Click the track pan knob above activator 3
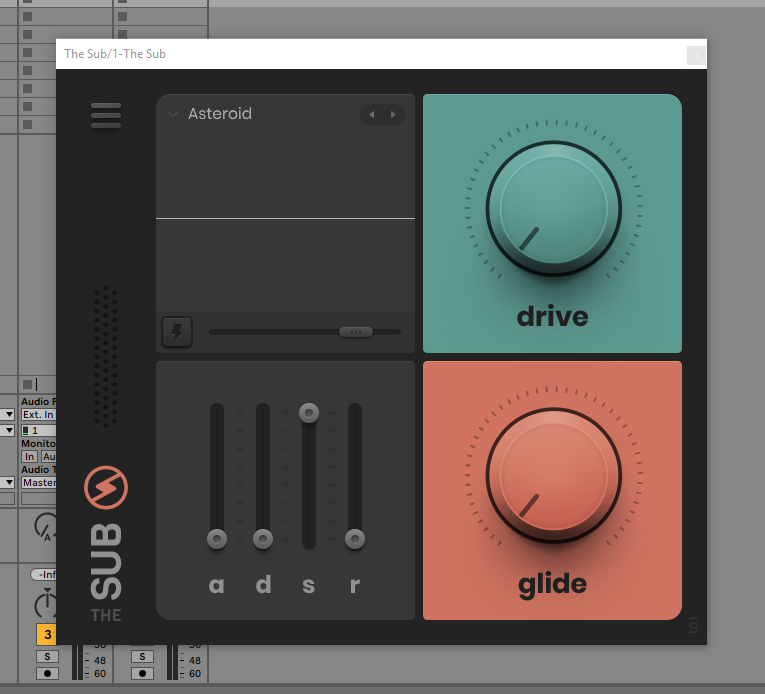The height and width of the screenshot is (694, 765). [x=45, y=603]
